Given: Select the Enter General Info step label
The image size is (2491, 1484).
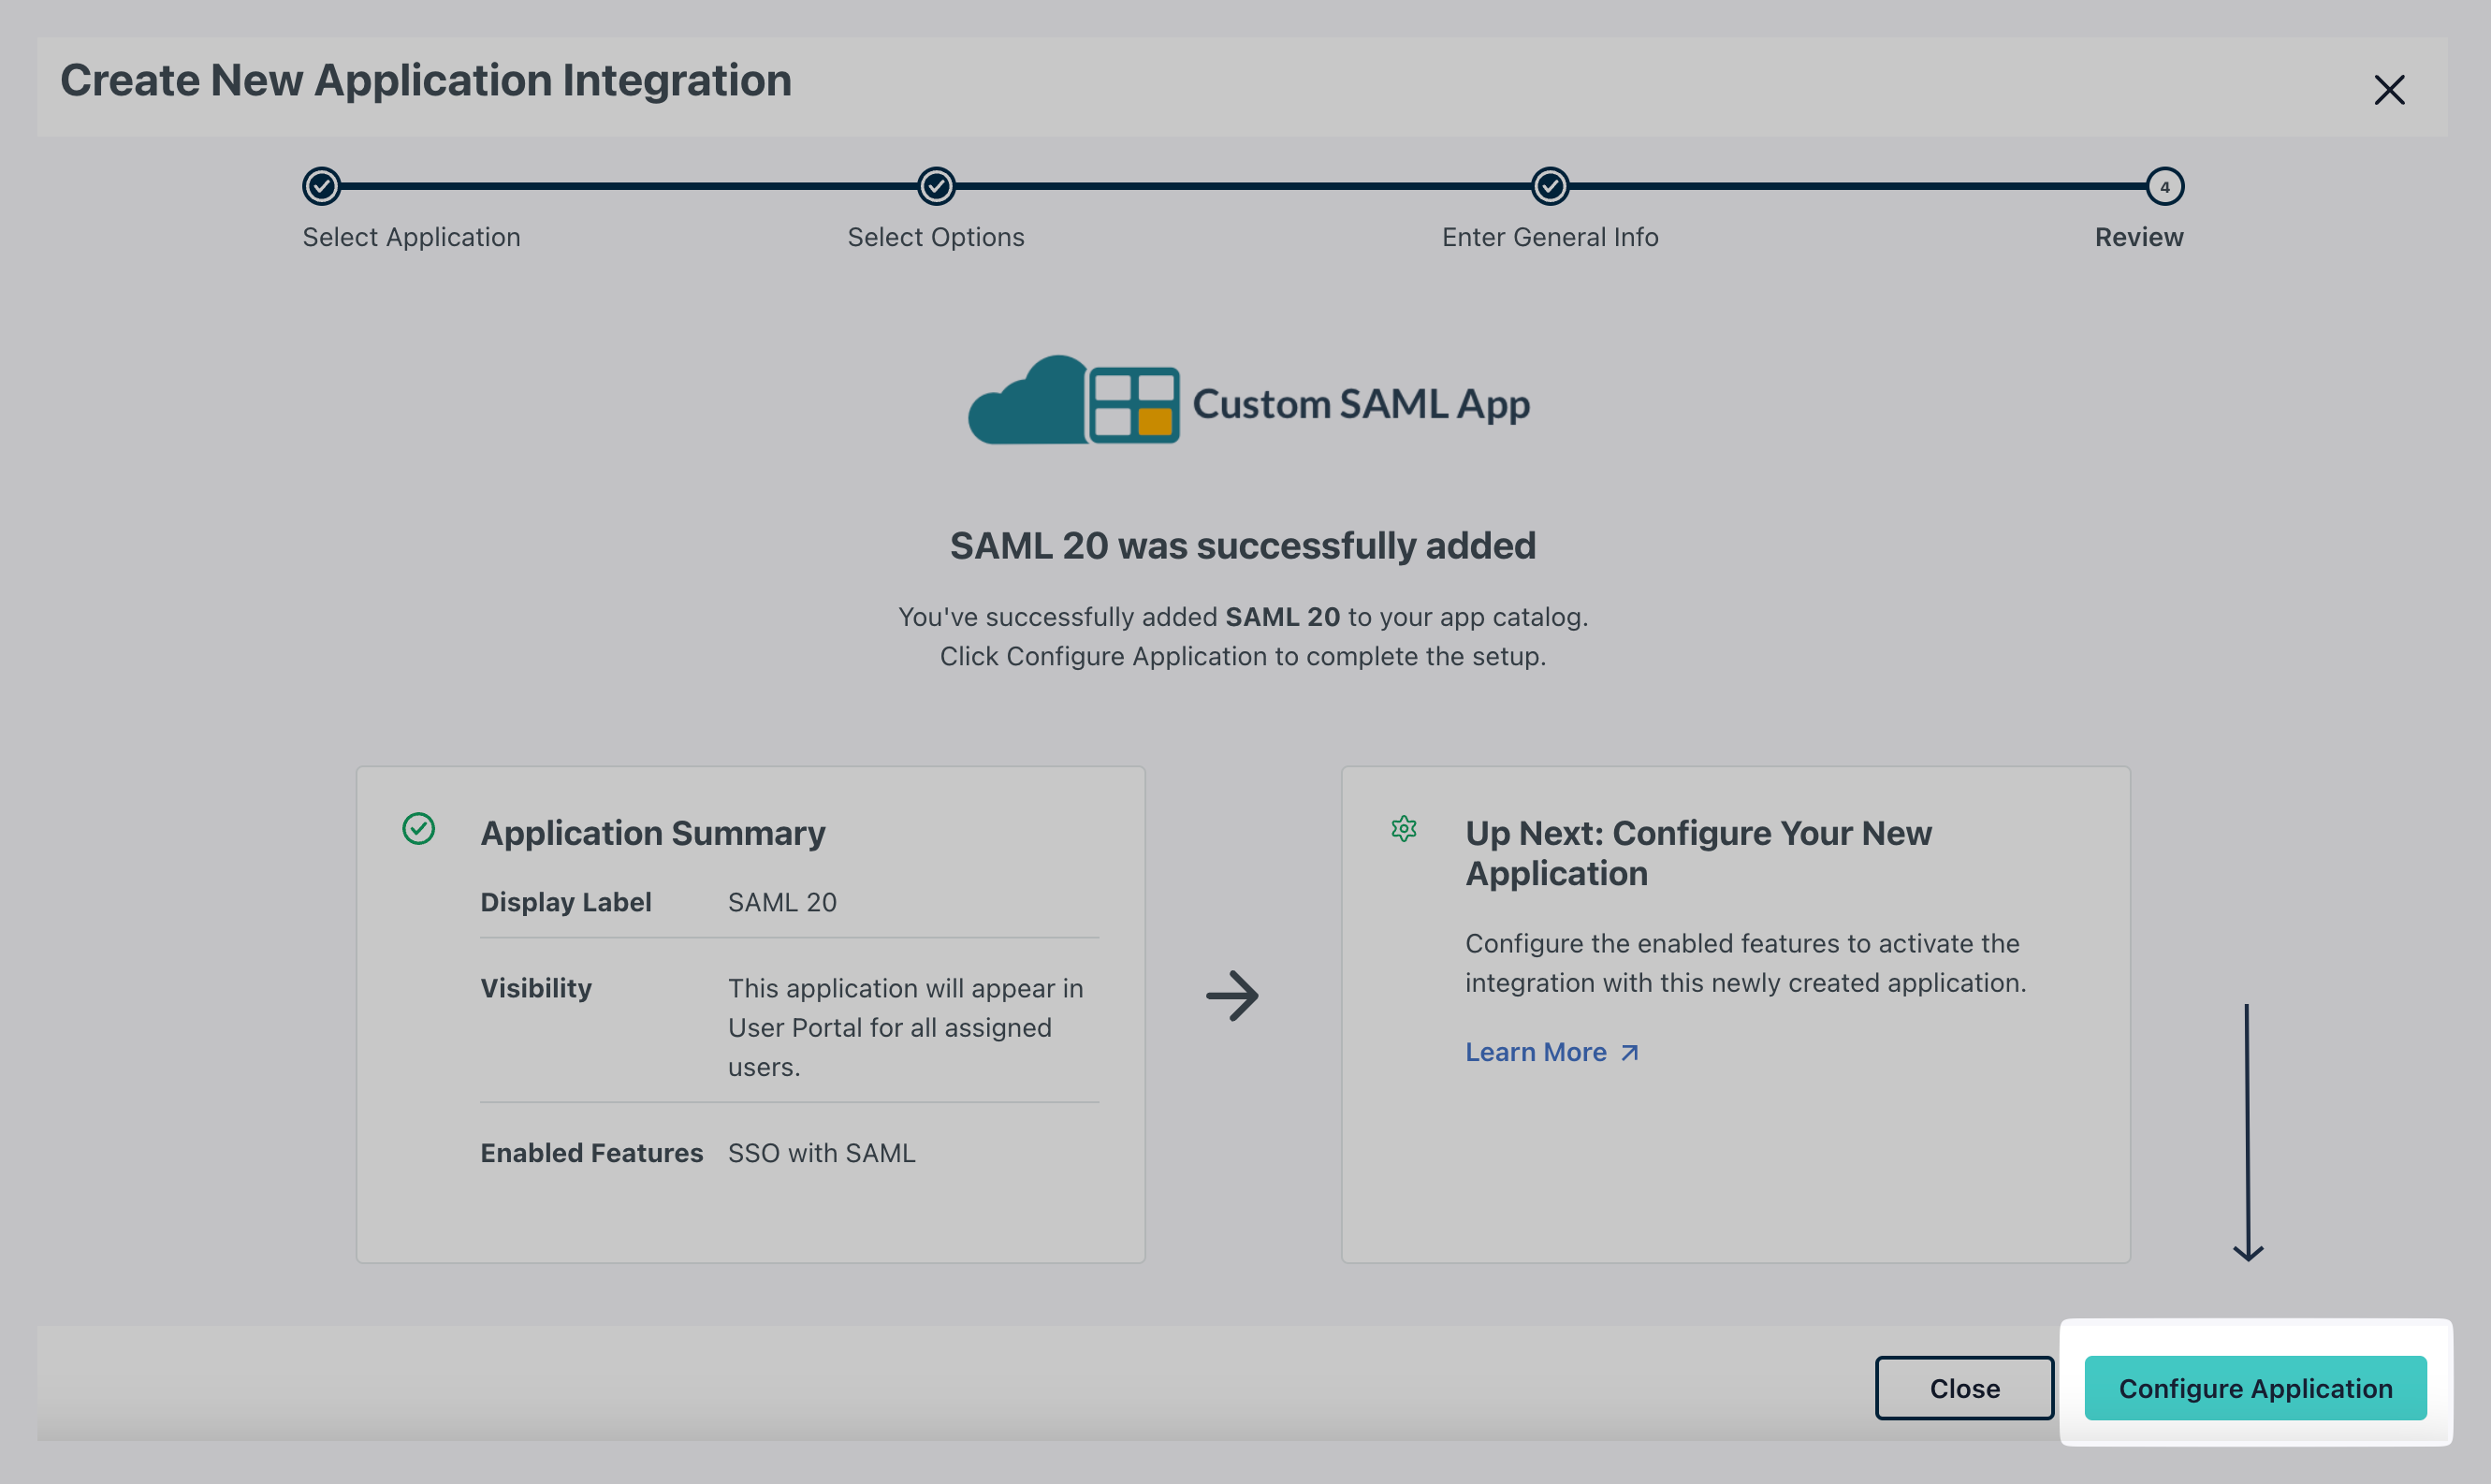Looking at the screenshot, I should click(x=1549, y=237).
